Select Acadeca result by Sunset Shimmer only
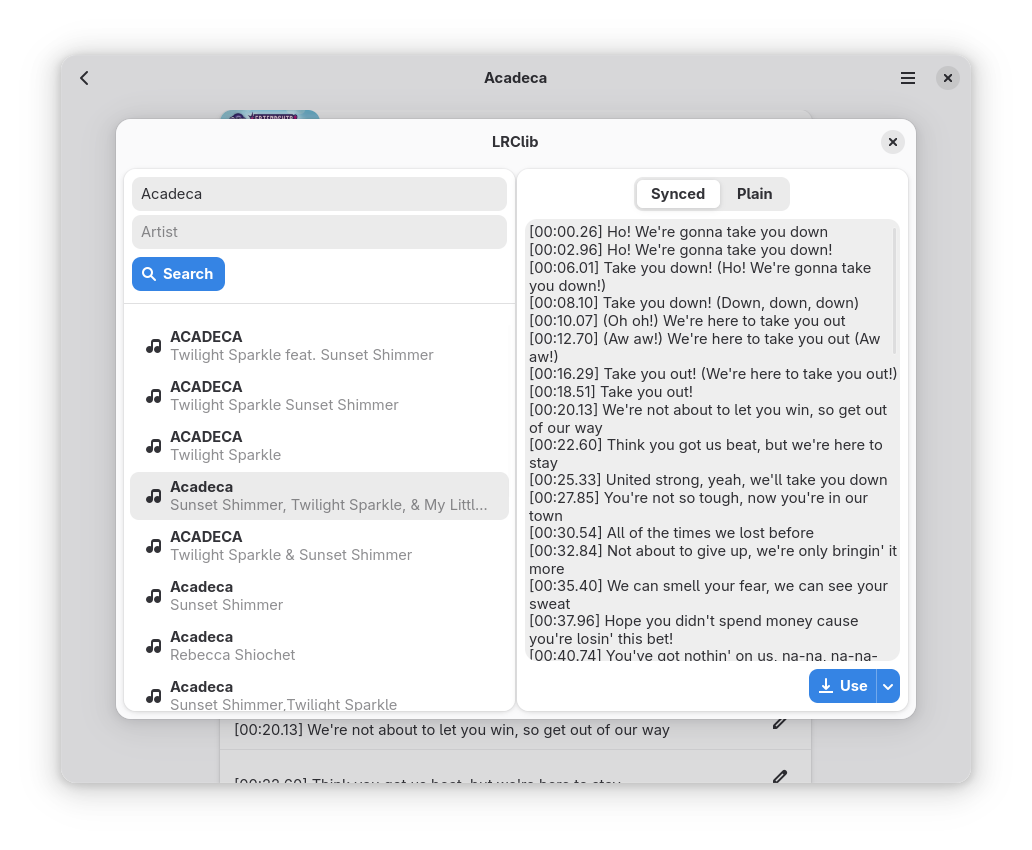Viewport: 1032px width, 850px height. 319,596
